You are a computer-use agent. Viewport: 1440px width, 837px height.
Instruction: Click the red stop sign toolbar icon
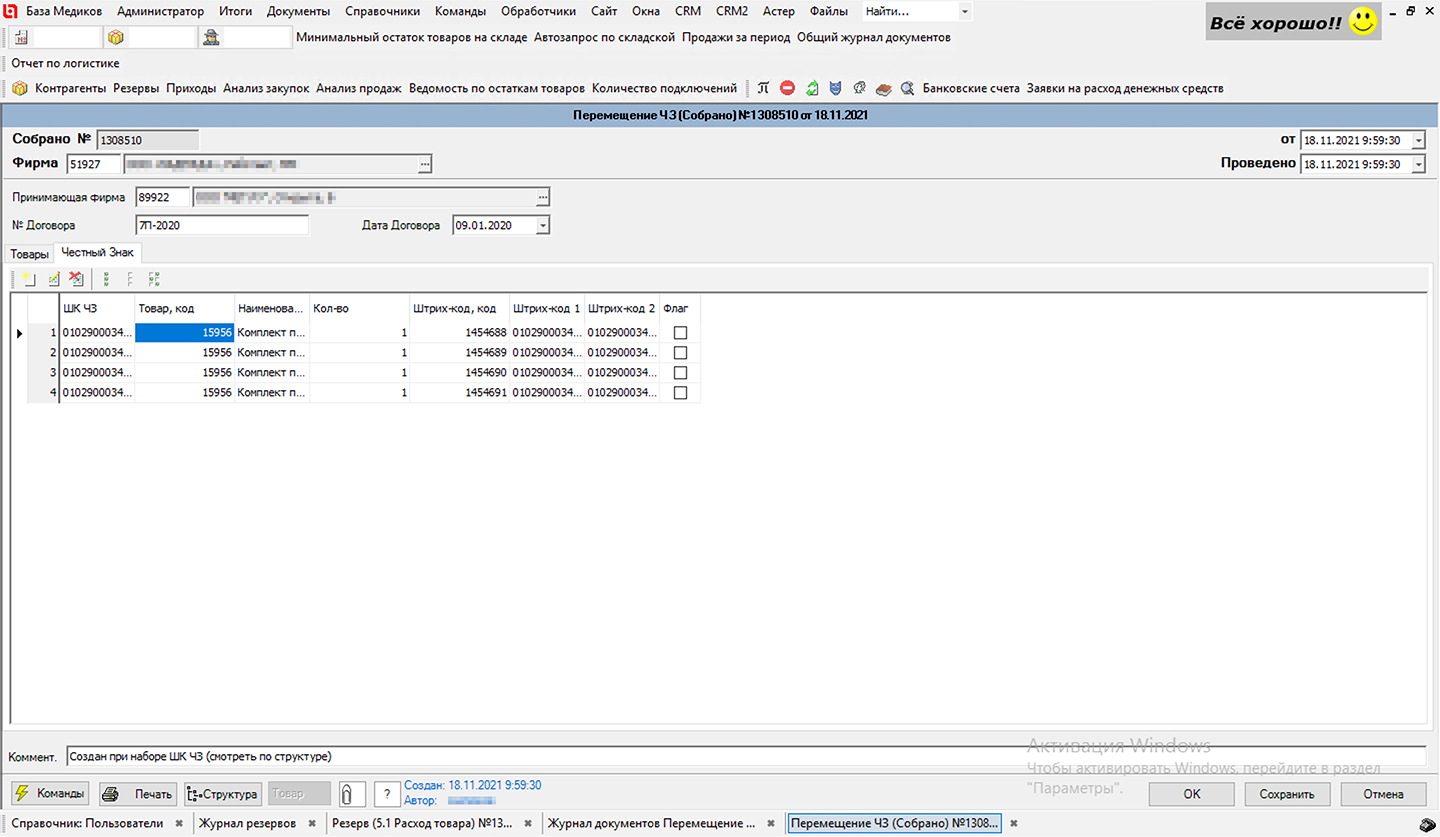[x=787, y=89]
